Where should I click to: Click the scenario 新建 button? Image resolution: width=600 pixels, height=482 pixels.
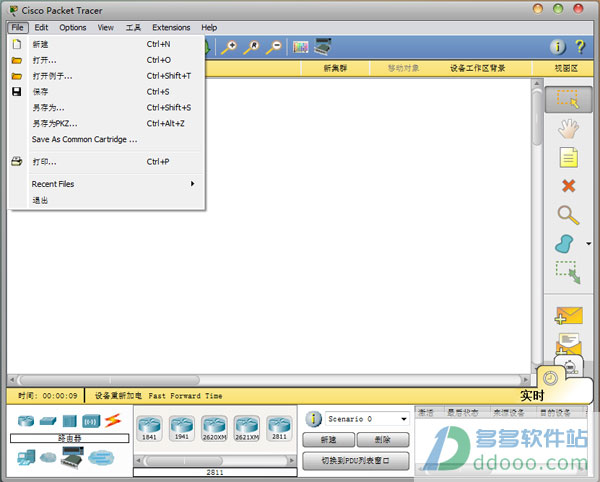coord(328,440)
